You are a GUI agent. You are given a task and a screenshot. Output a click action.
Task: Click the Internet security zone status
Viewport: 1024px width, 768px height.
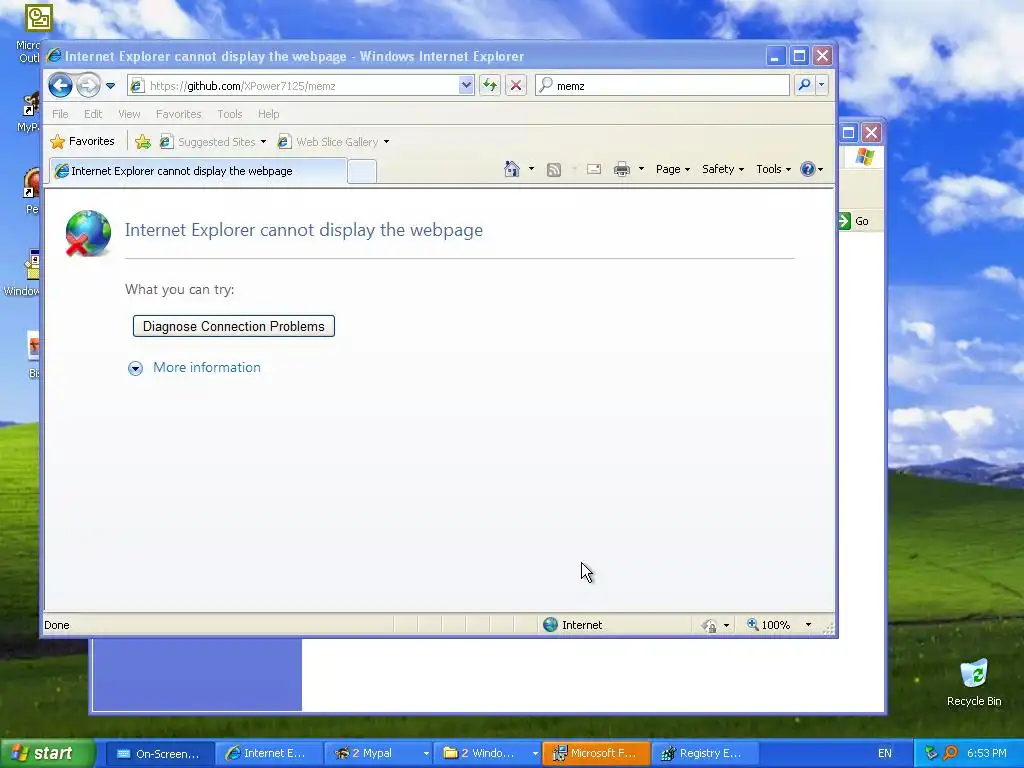573,625
